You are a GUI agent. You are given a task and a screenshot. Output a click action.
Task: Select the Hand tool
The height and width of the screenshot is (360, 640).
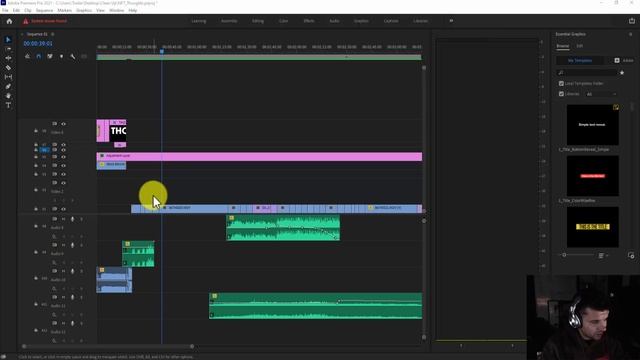(8, 96)
